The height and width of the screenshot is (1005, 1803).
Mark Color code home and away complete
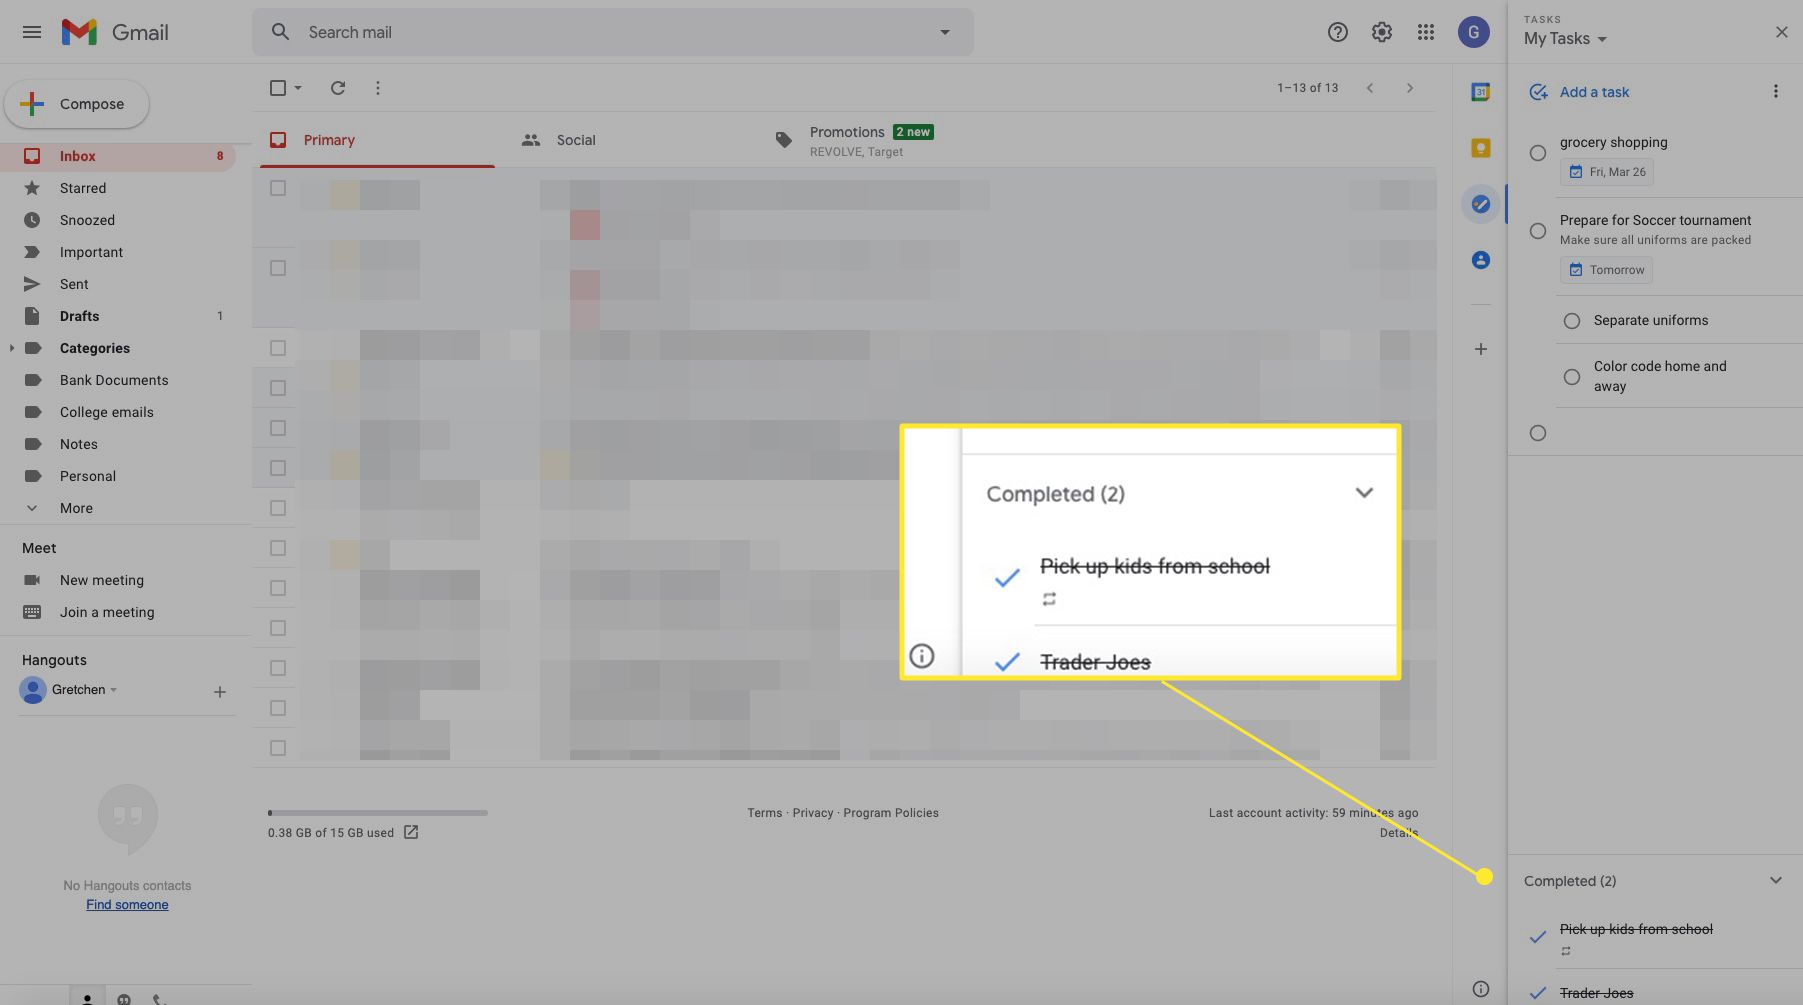[1572, 377]
